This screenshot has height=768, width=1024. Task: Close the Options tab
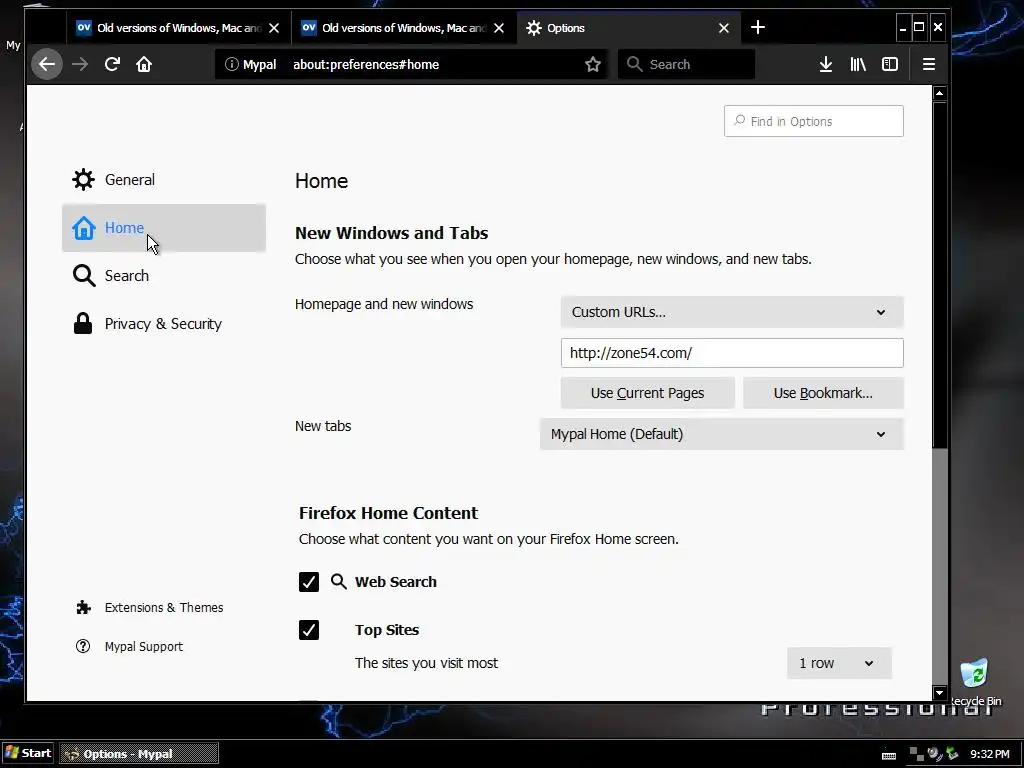click(724, 28)
